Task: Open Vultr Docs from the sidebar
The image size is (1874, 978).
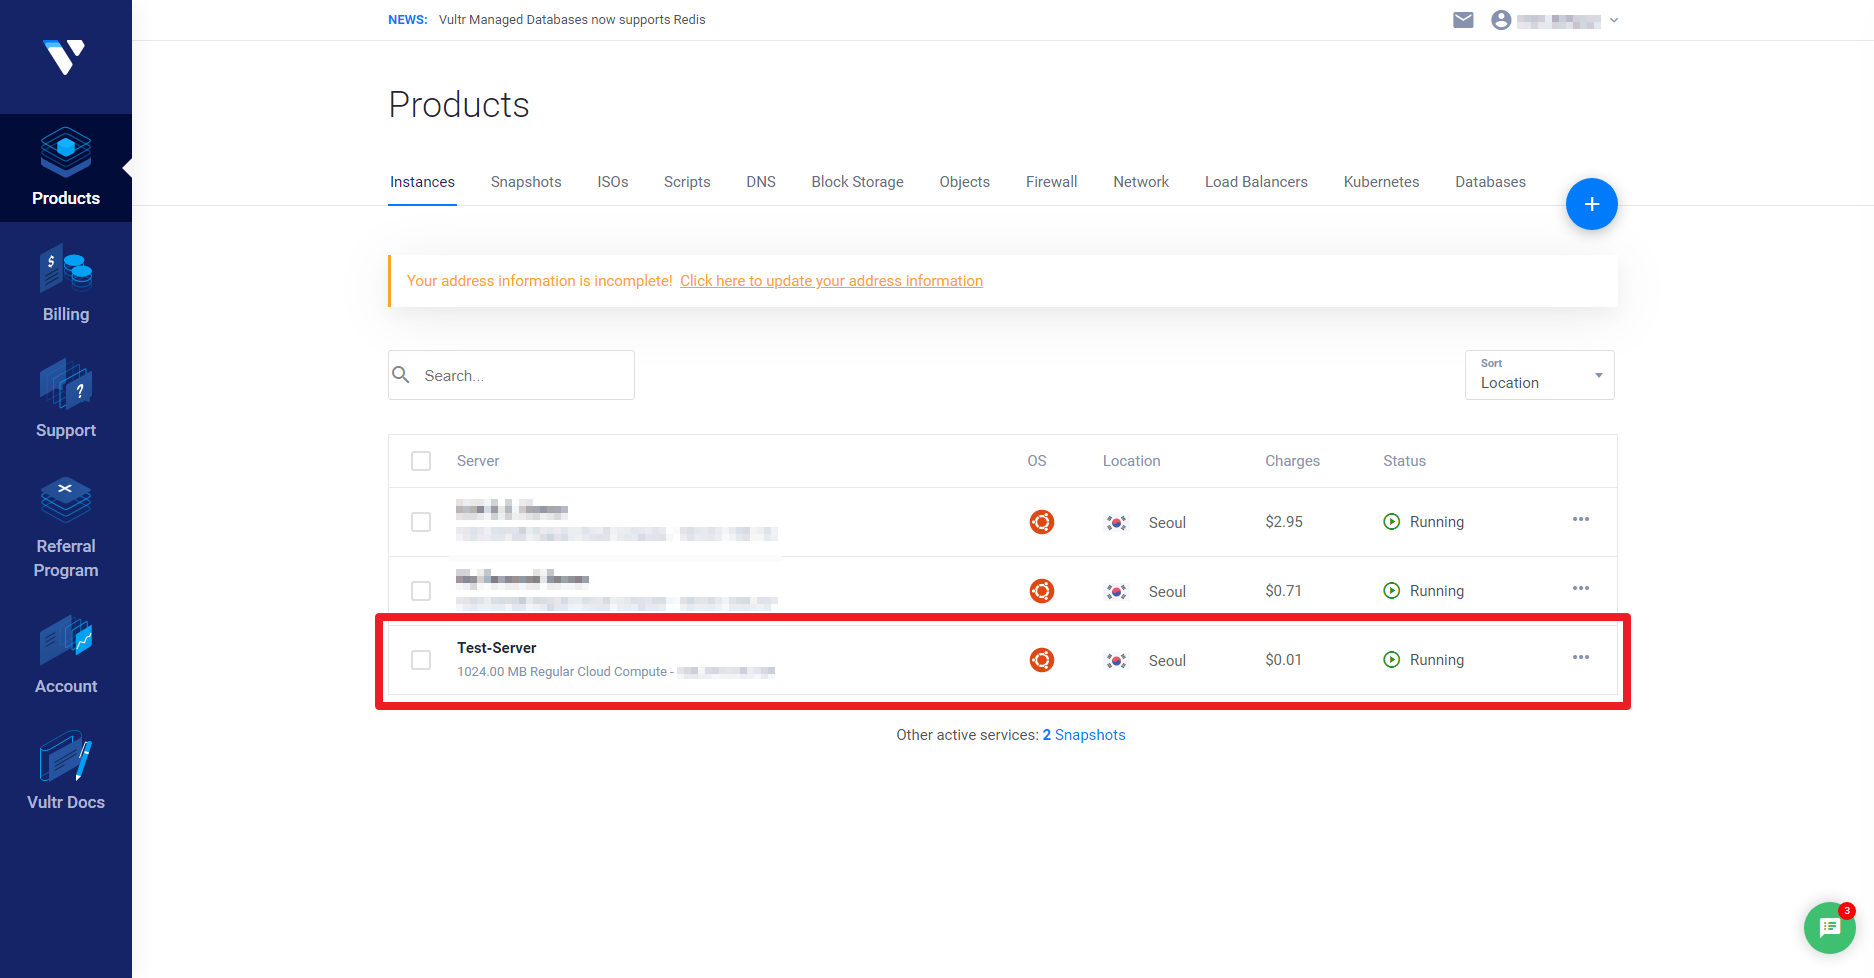Action: coord(66,772)
